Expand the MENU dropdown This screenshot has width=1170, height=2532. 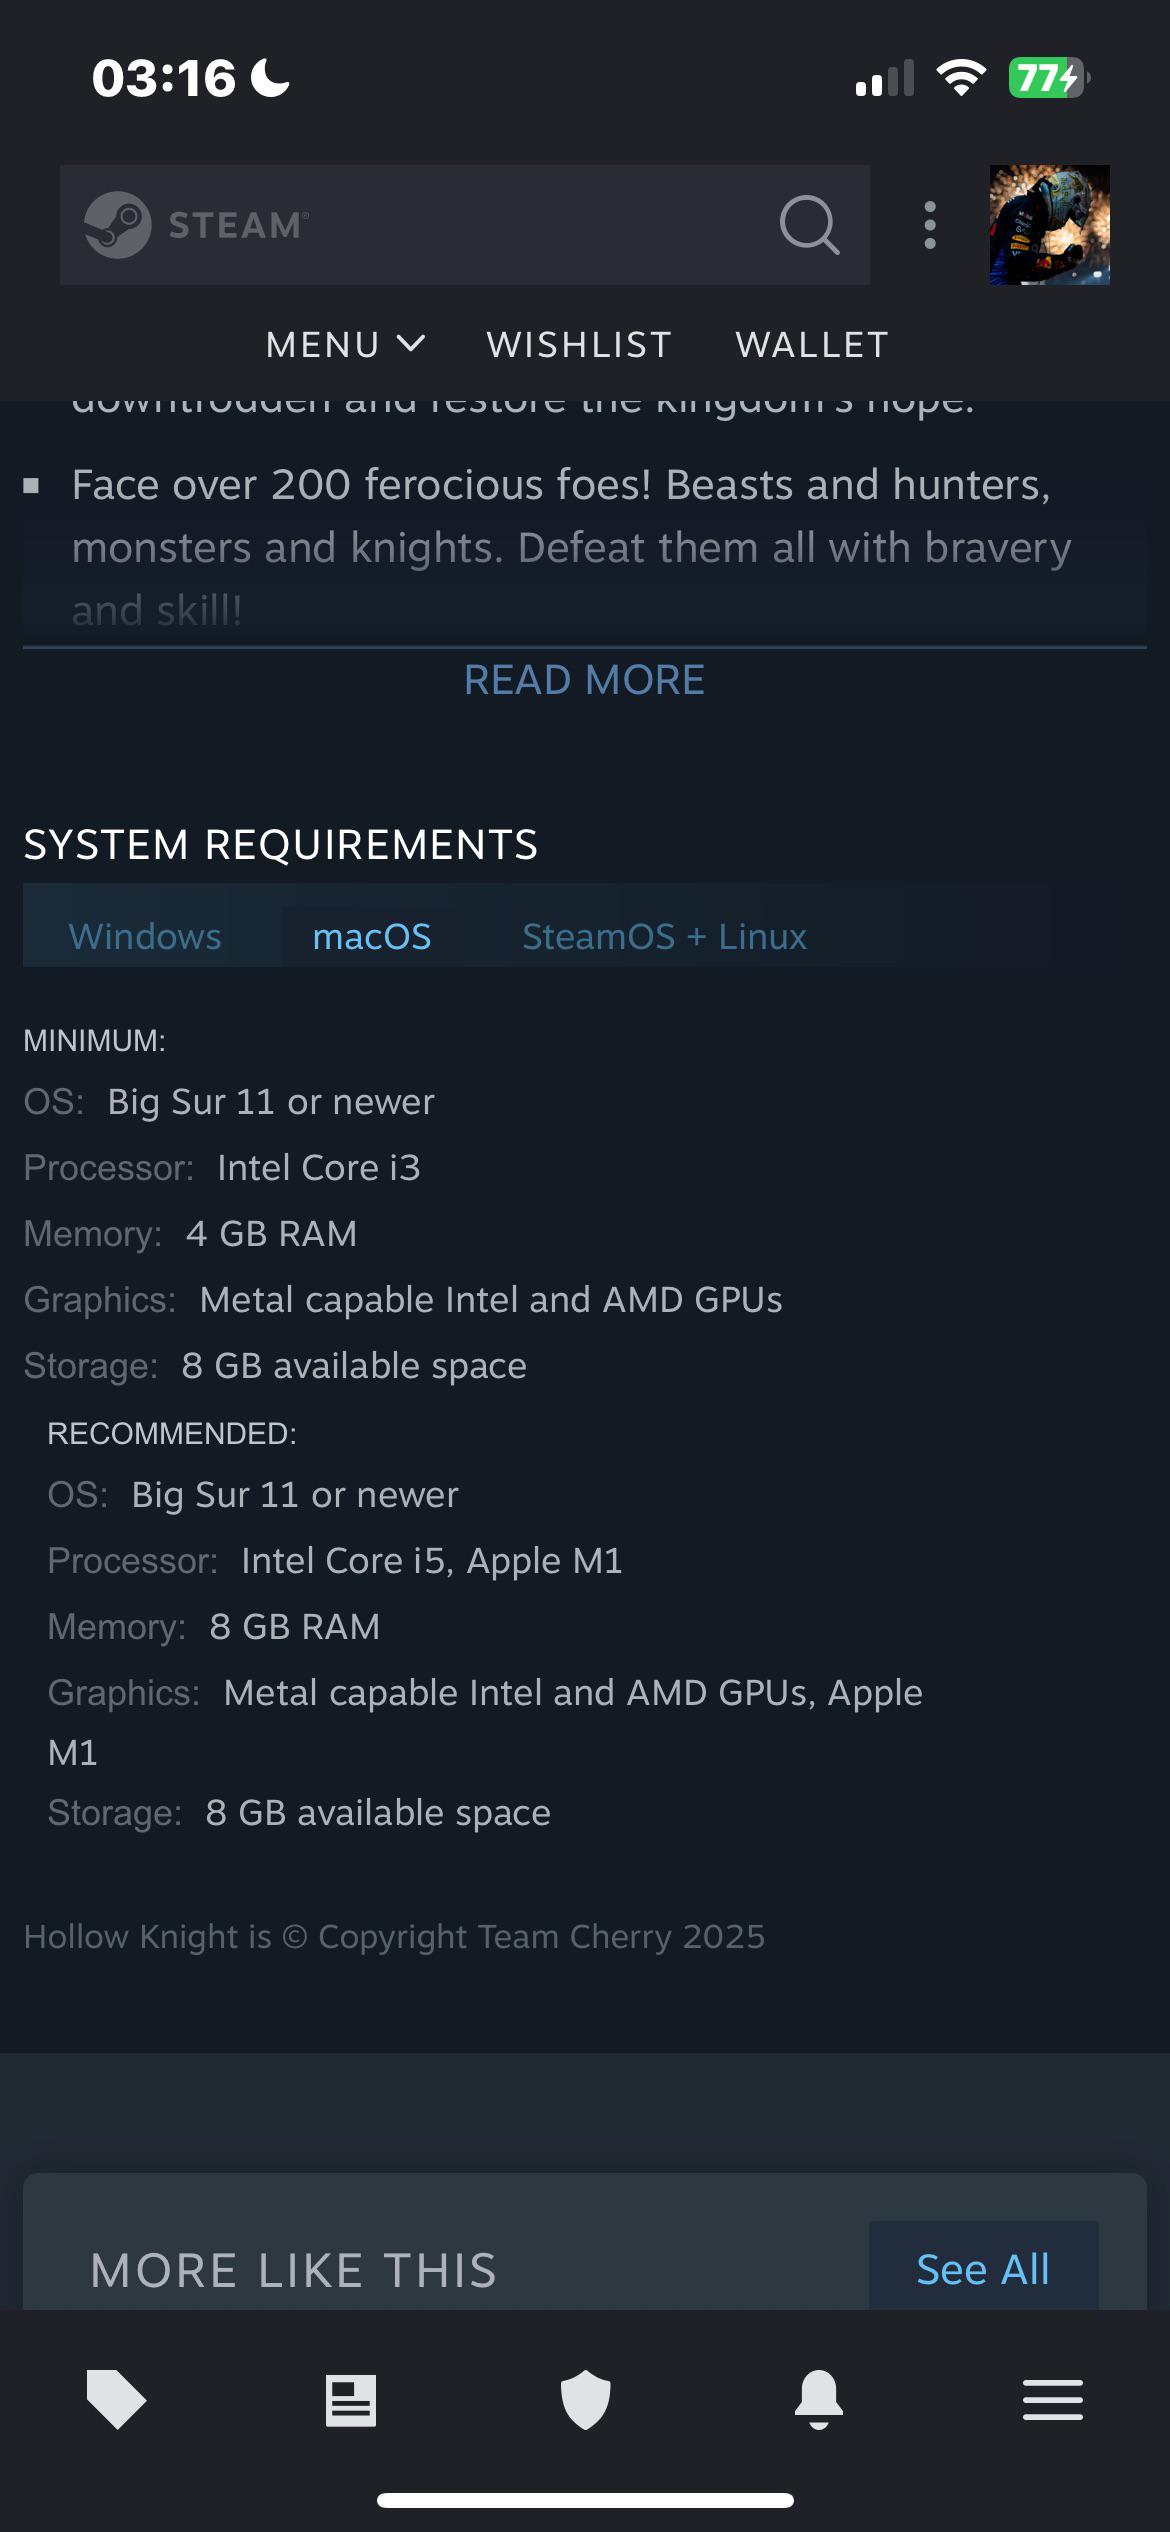(346, 344)
